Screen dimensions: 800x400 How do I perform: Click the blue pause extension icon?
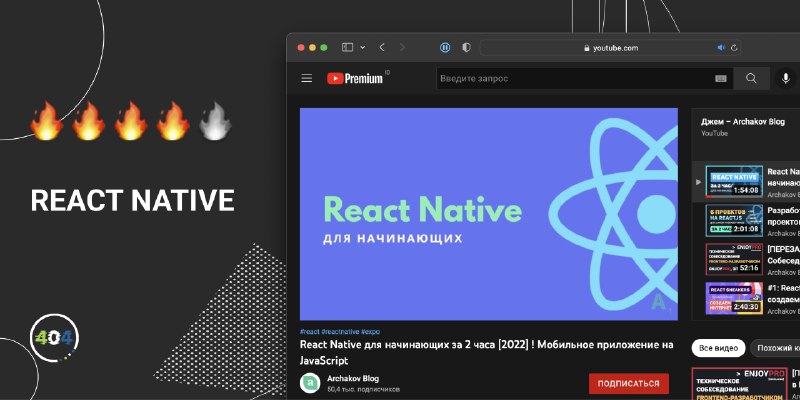coord(445,47)
